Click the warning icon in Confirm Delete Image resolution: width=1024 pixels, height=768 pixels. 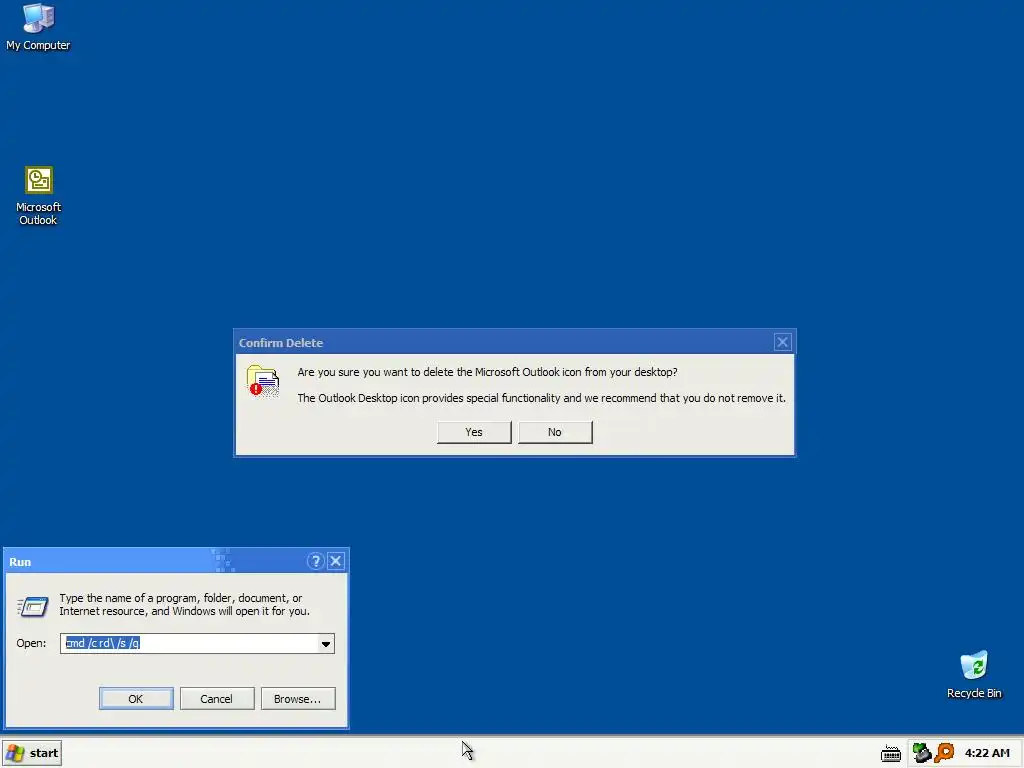click(x=263, y=381)
